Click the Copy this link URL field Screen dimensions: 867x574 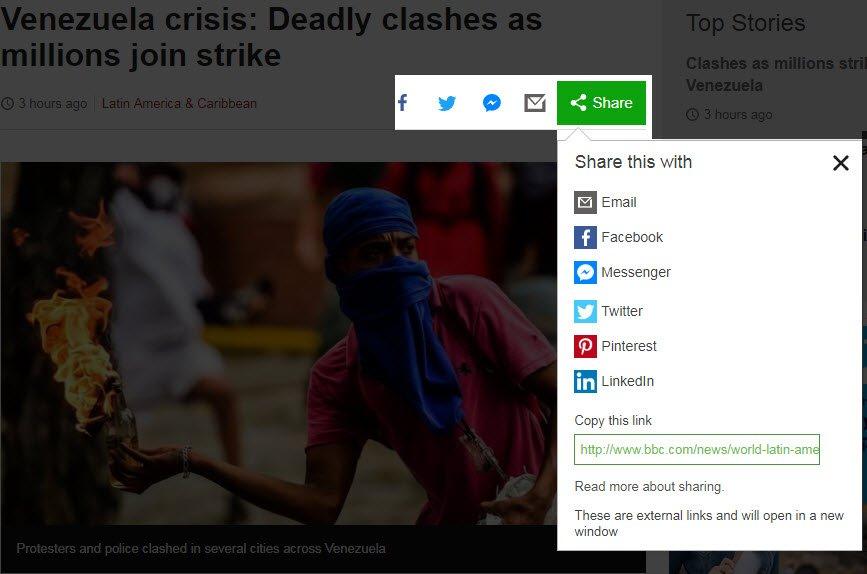[697, 450]
